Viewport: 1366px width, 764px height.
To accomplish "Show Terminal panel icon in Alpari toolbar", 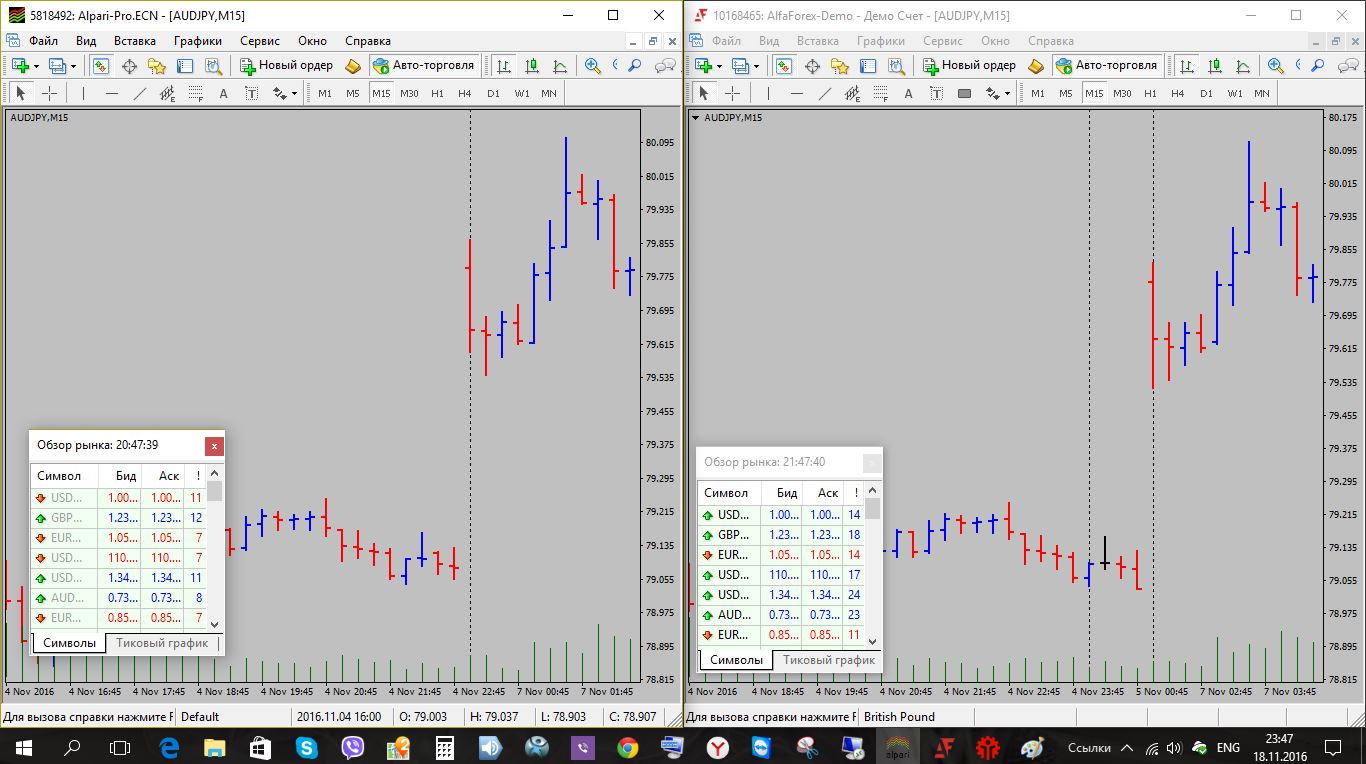I will coord(185,65).
